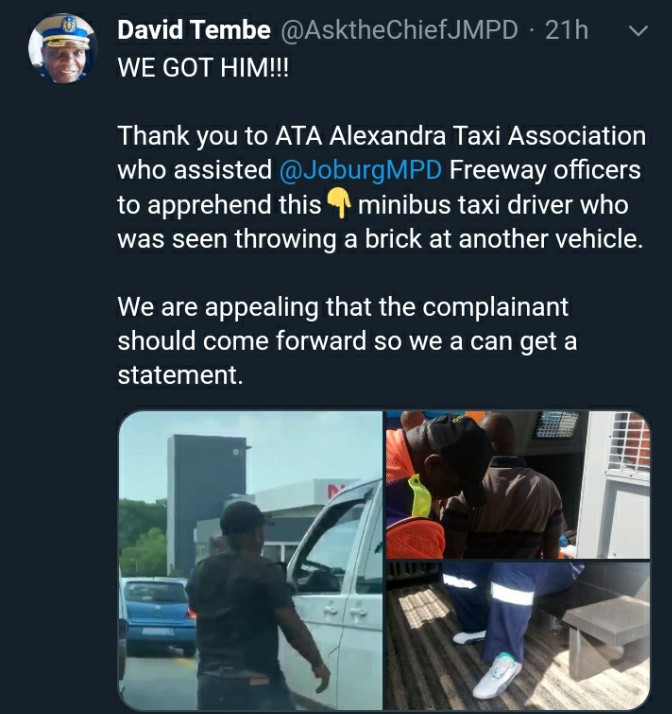Select the "WE GOT HIM!!!" text
The width and height of the screenshot is (672, 714).
point(203,68)
